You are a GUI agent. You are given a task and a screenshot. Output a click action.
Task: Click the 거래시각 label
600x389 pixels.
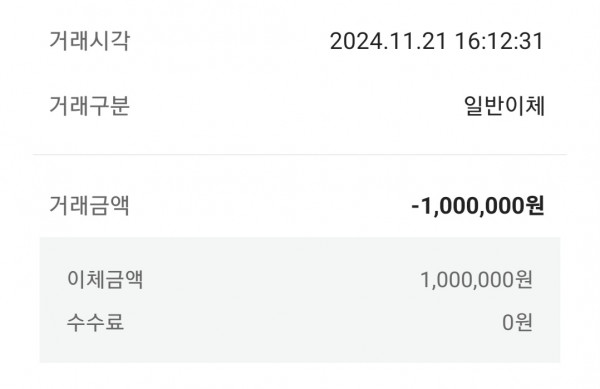(90, 41)
